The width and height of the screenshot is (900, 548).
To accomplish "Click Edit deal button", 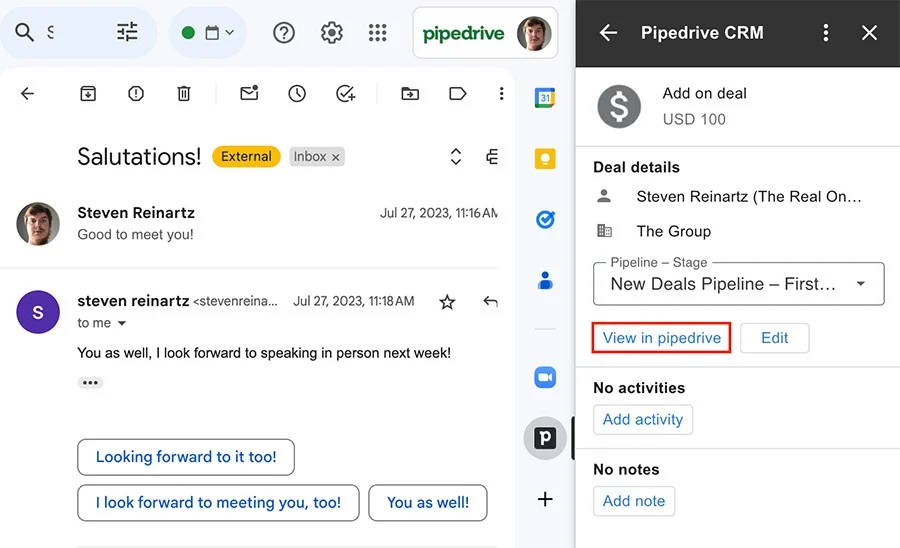I will (774, 338).
